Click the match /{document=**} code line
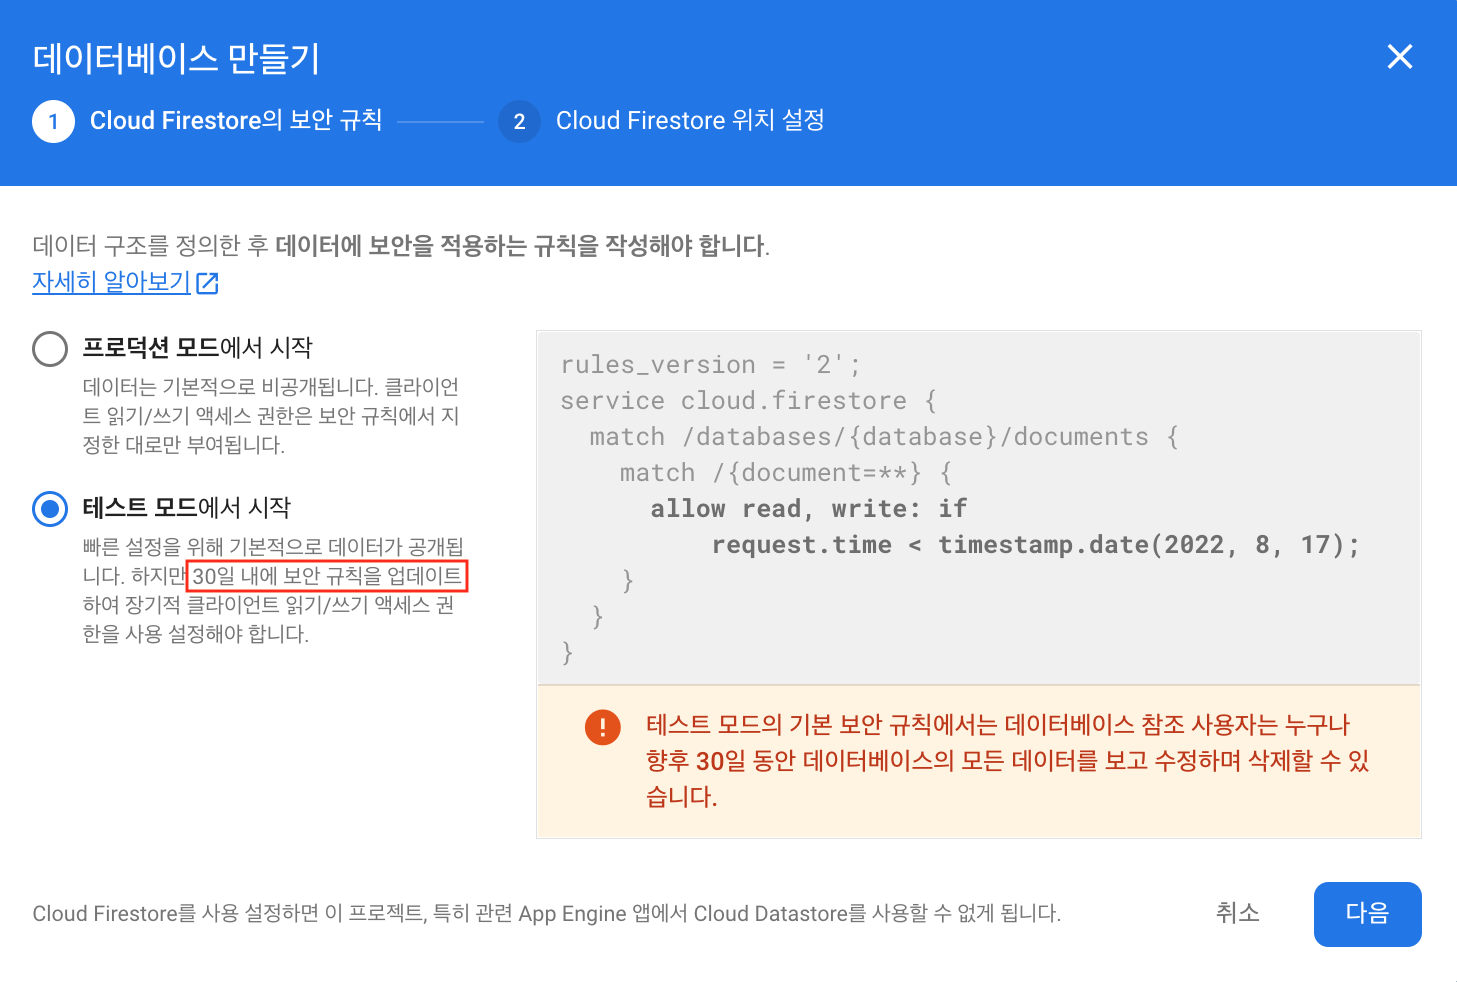Image resolution: width=1457 pixels, height=982 pixels. click(x=786, y=473)
